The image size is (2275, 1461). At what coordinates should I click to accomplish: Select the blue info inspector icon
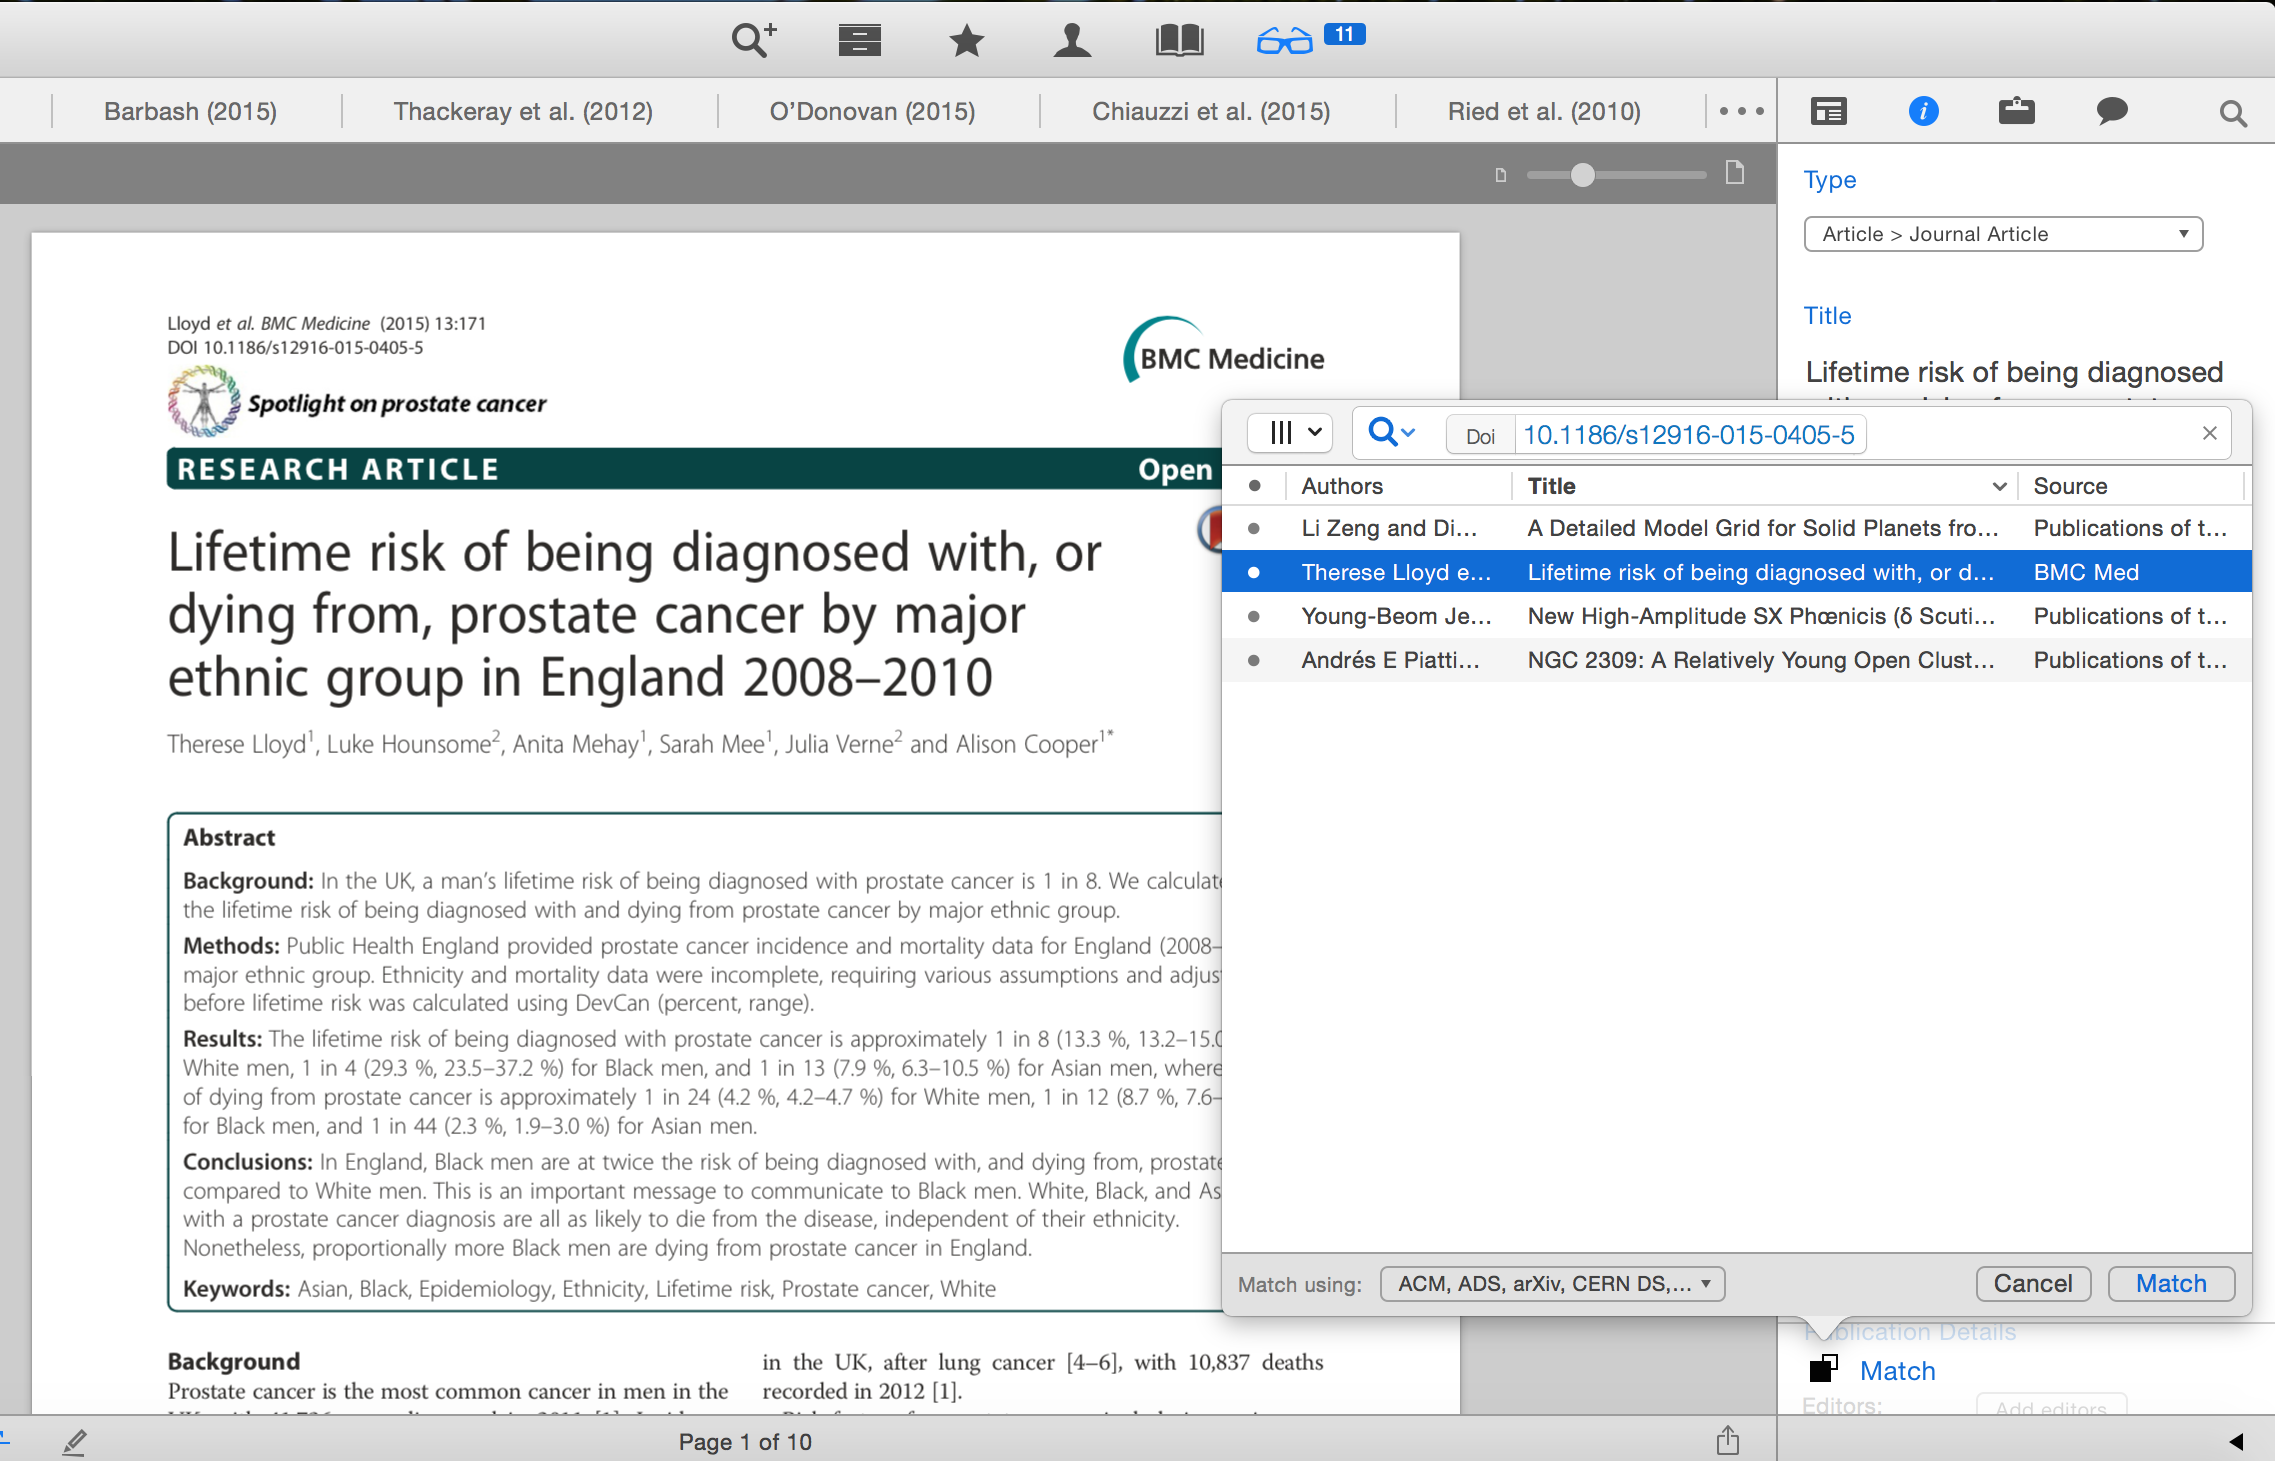[x=1923, y=111]
